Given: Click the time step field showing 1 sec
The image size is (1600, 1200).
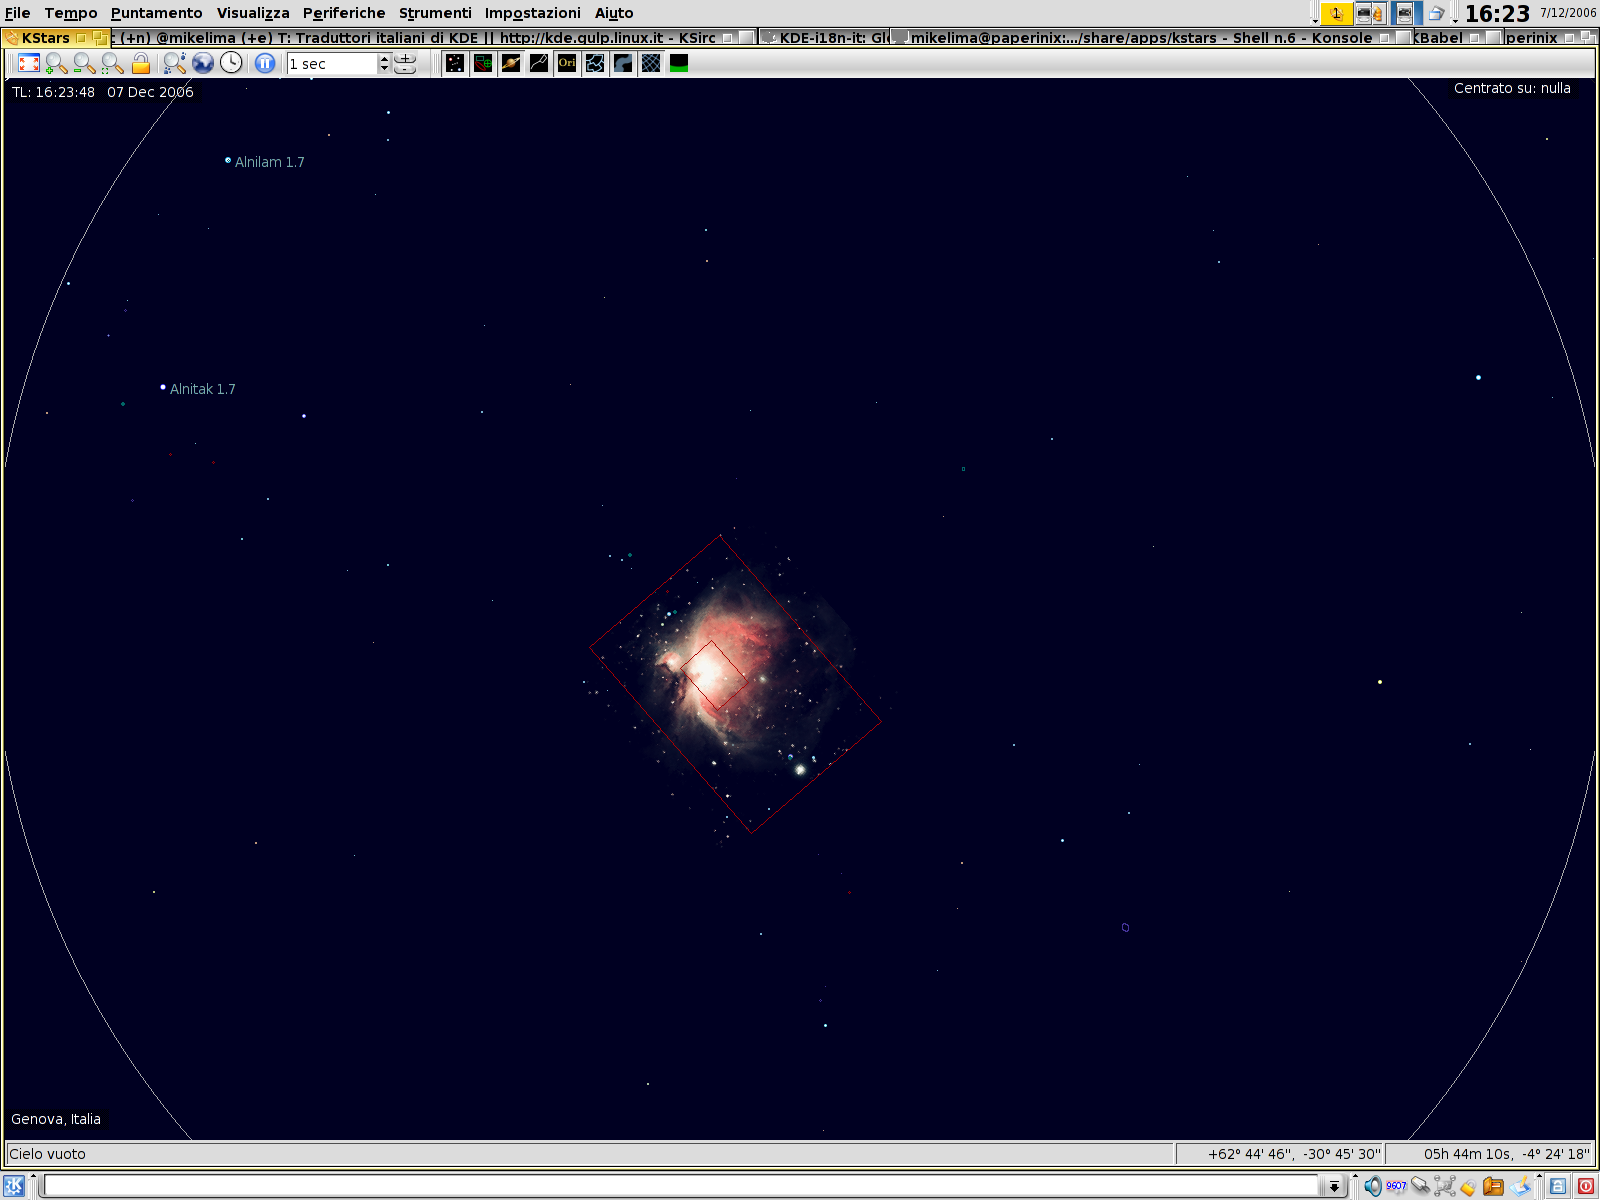Looking at the screenshot, I should [332, 64].
